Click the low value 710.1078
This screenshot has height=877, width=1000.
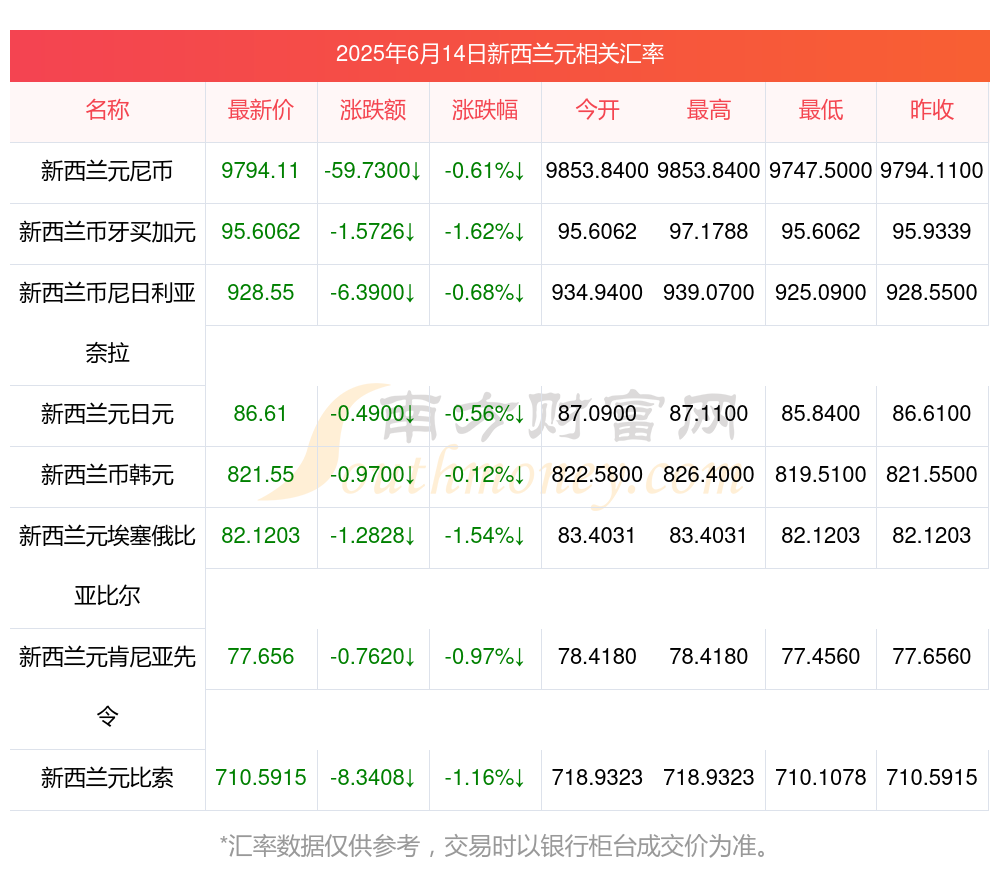point(820,778)
